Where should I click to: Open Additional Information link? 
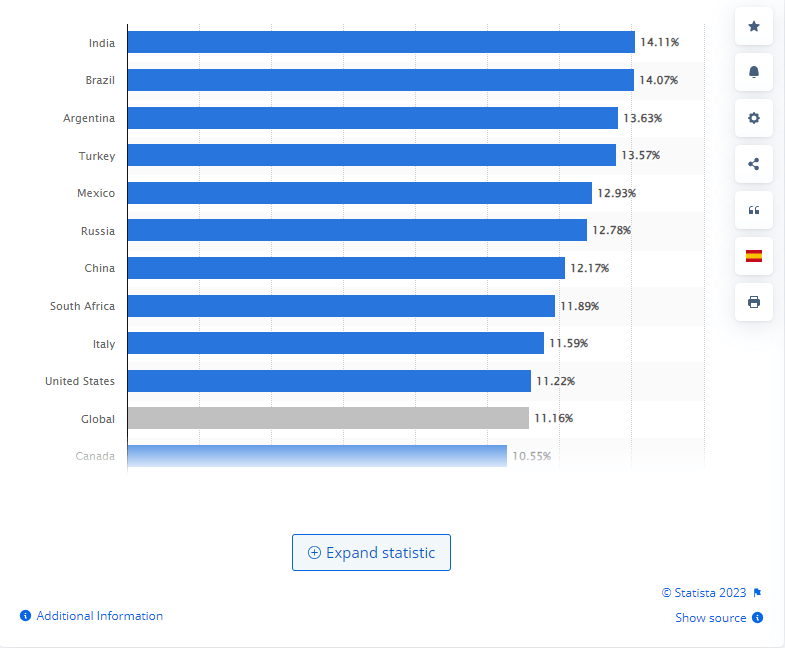click(99, 616)
